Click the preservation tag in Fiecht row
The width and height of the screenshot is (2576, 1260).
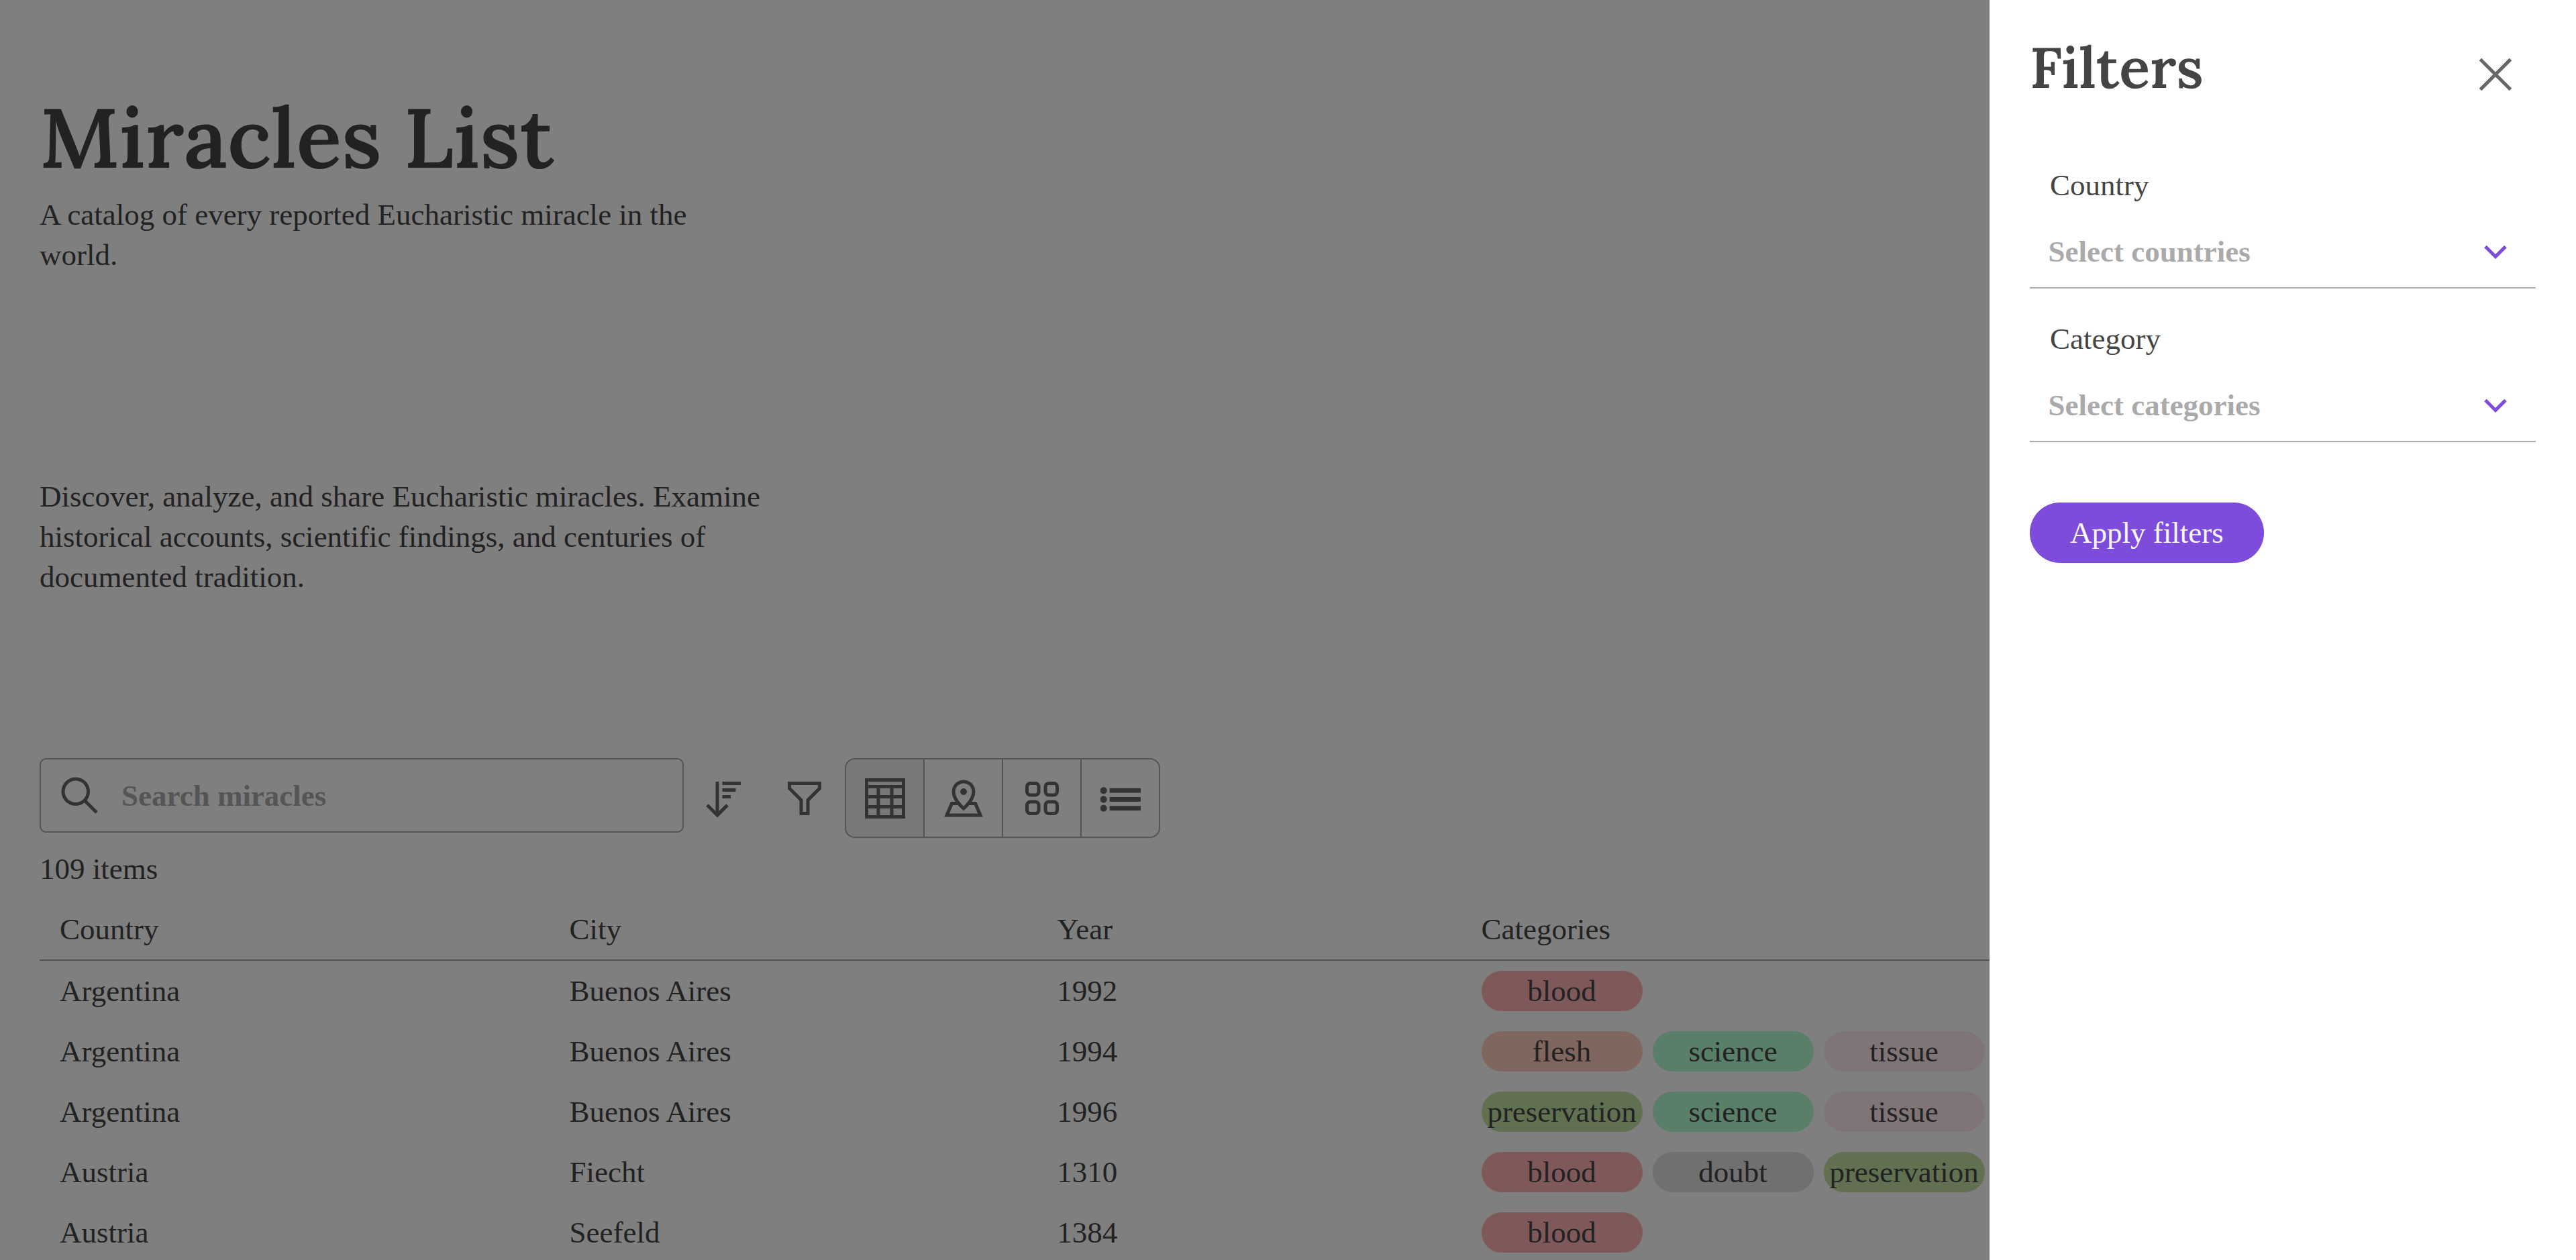click(x=1903, y=1172)
